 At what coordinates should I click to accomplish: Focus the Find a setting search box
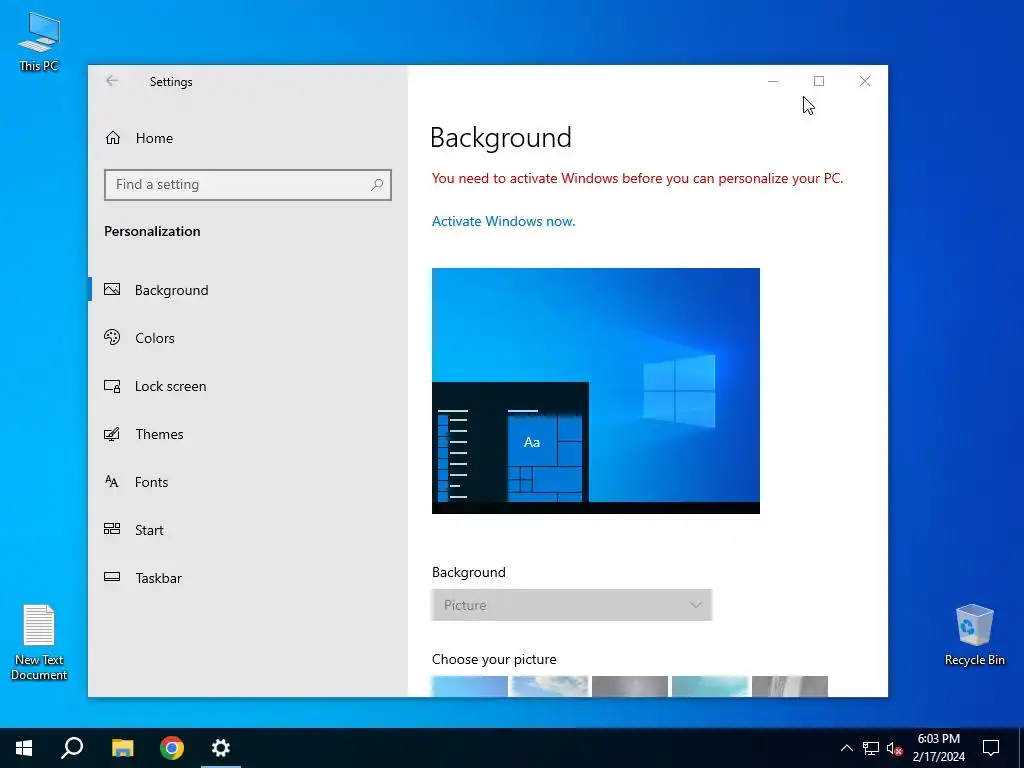coord(248,185)
